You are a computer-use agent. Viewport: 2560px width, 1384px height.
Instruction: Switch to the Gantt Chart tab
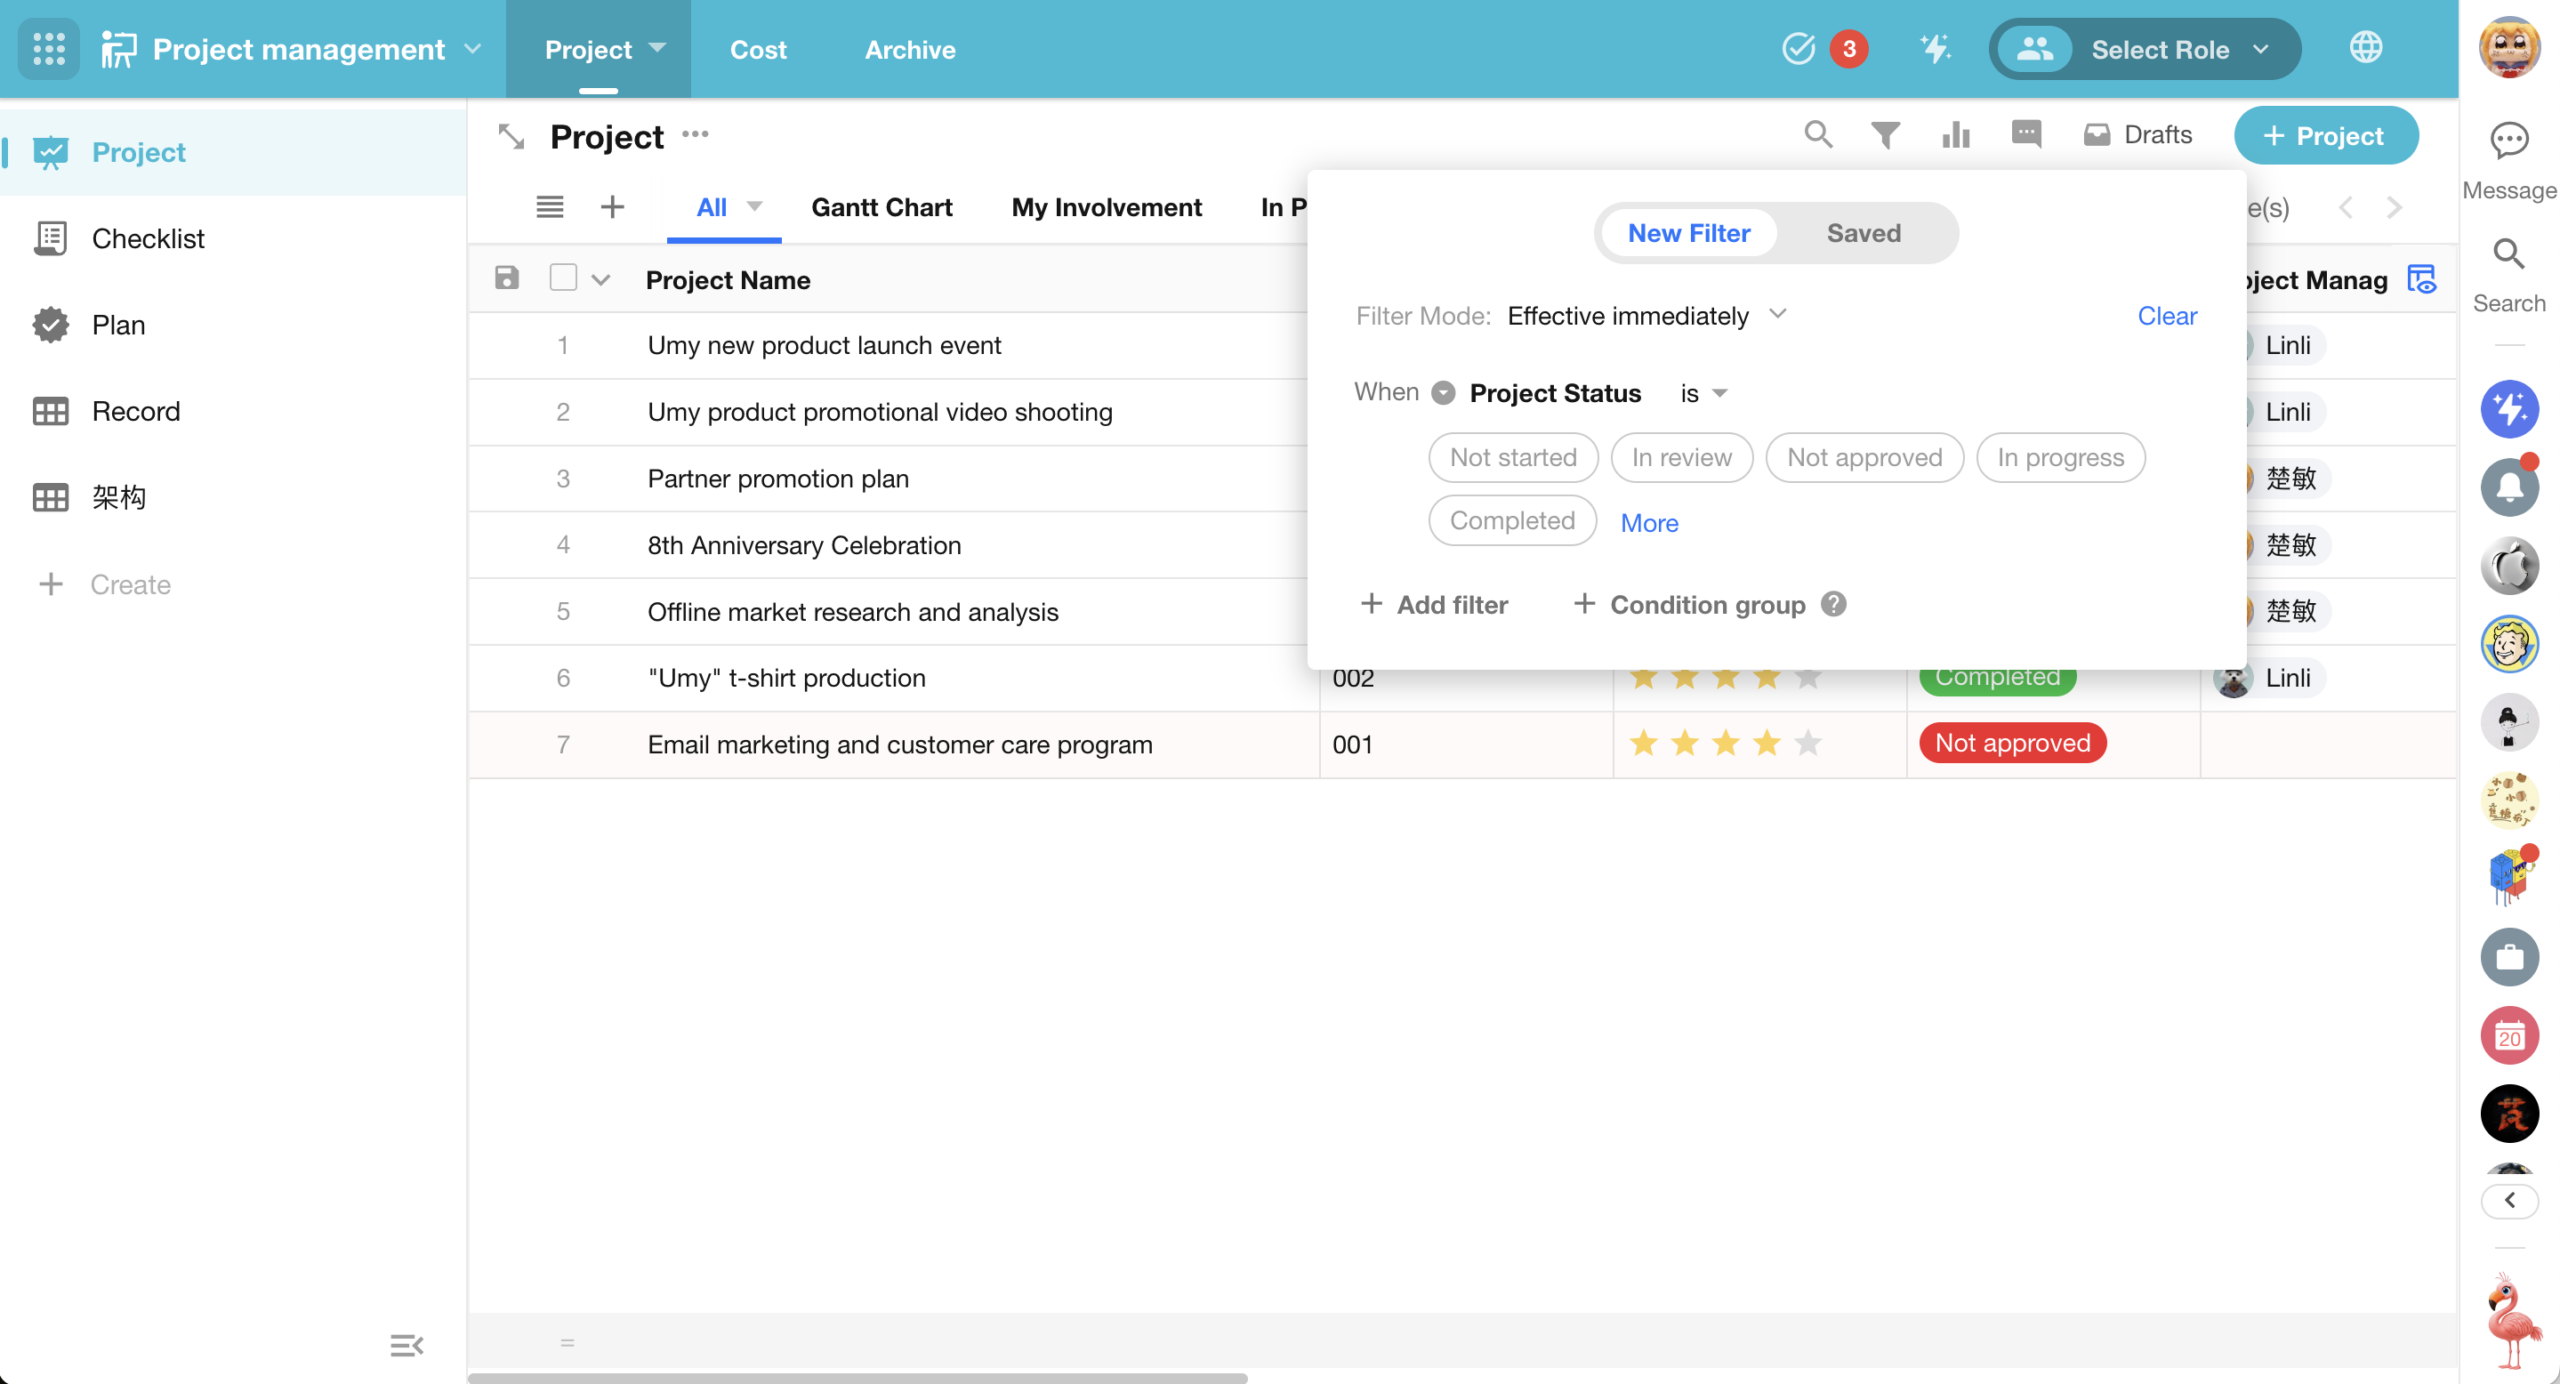[881, 207]
